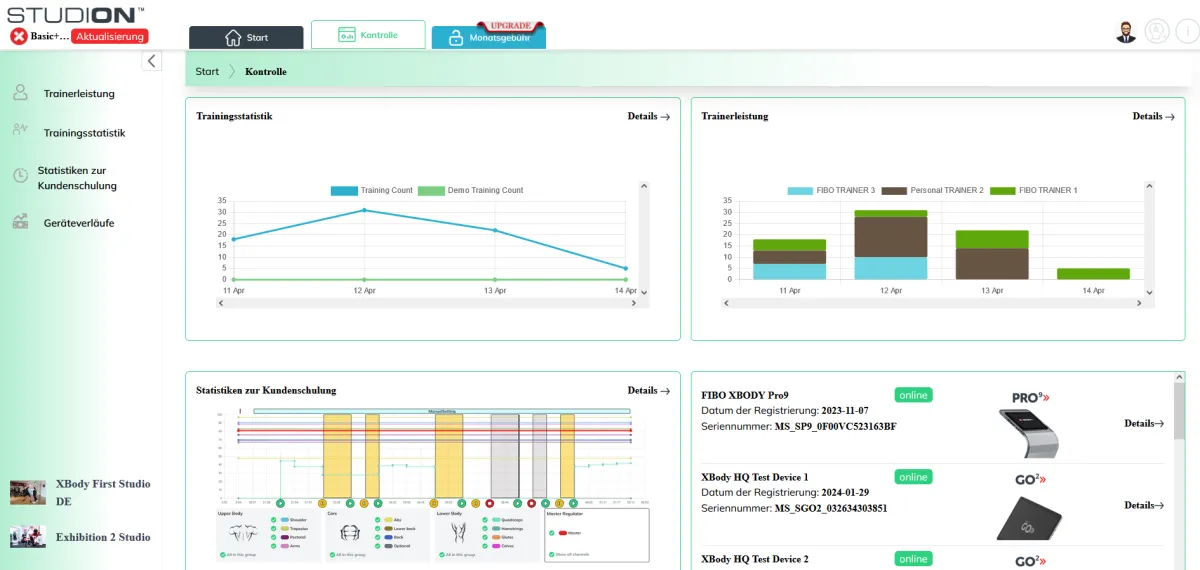Click the clock icon beside Statistiken zur Kundenschulung
This screenshot has height=570, width=1200.
coord(20,176)
